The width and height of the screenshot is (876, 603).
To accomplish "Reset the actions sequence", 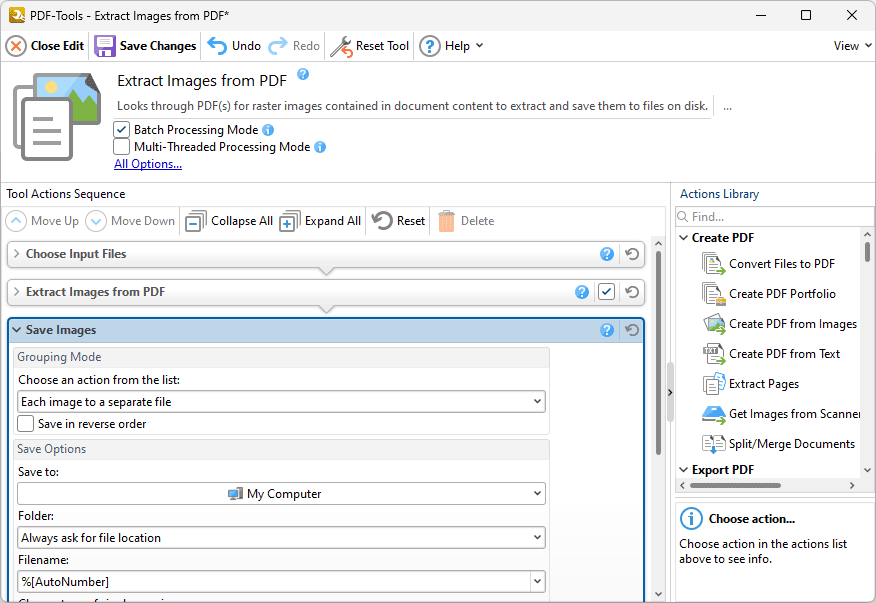I will (399, 221).
